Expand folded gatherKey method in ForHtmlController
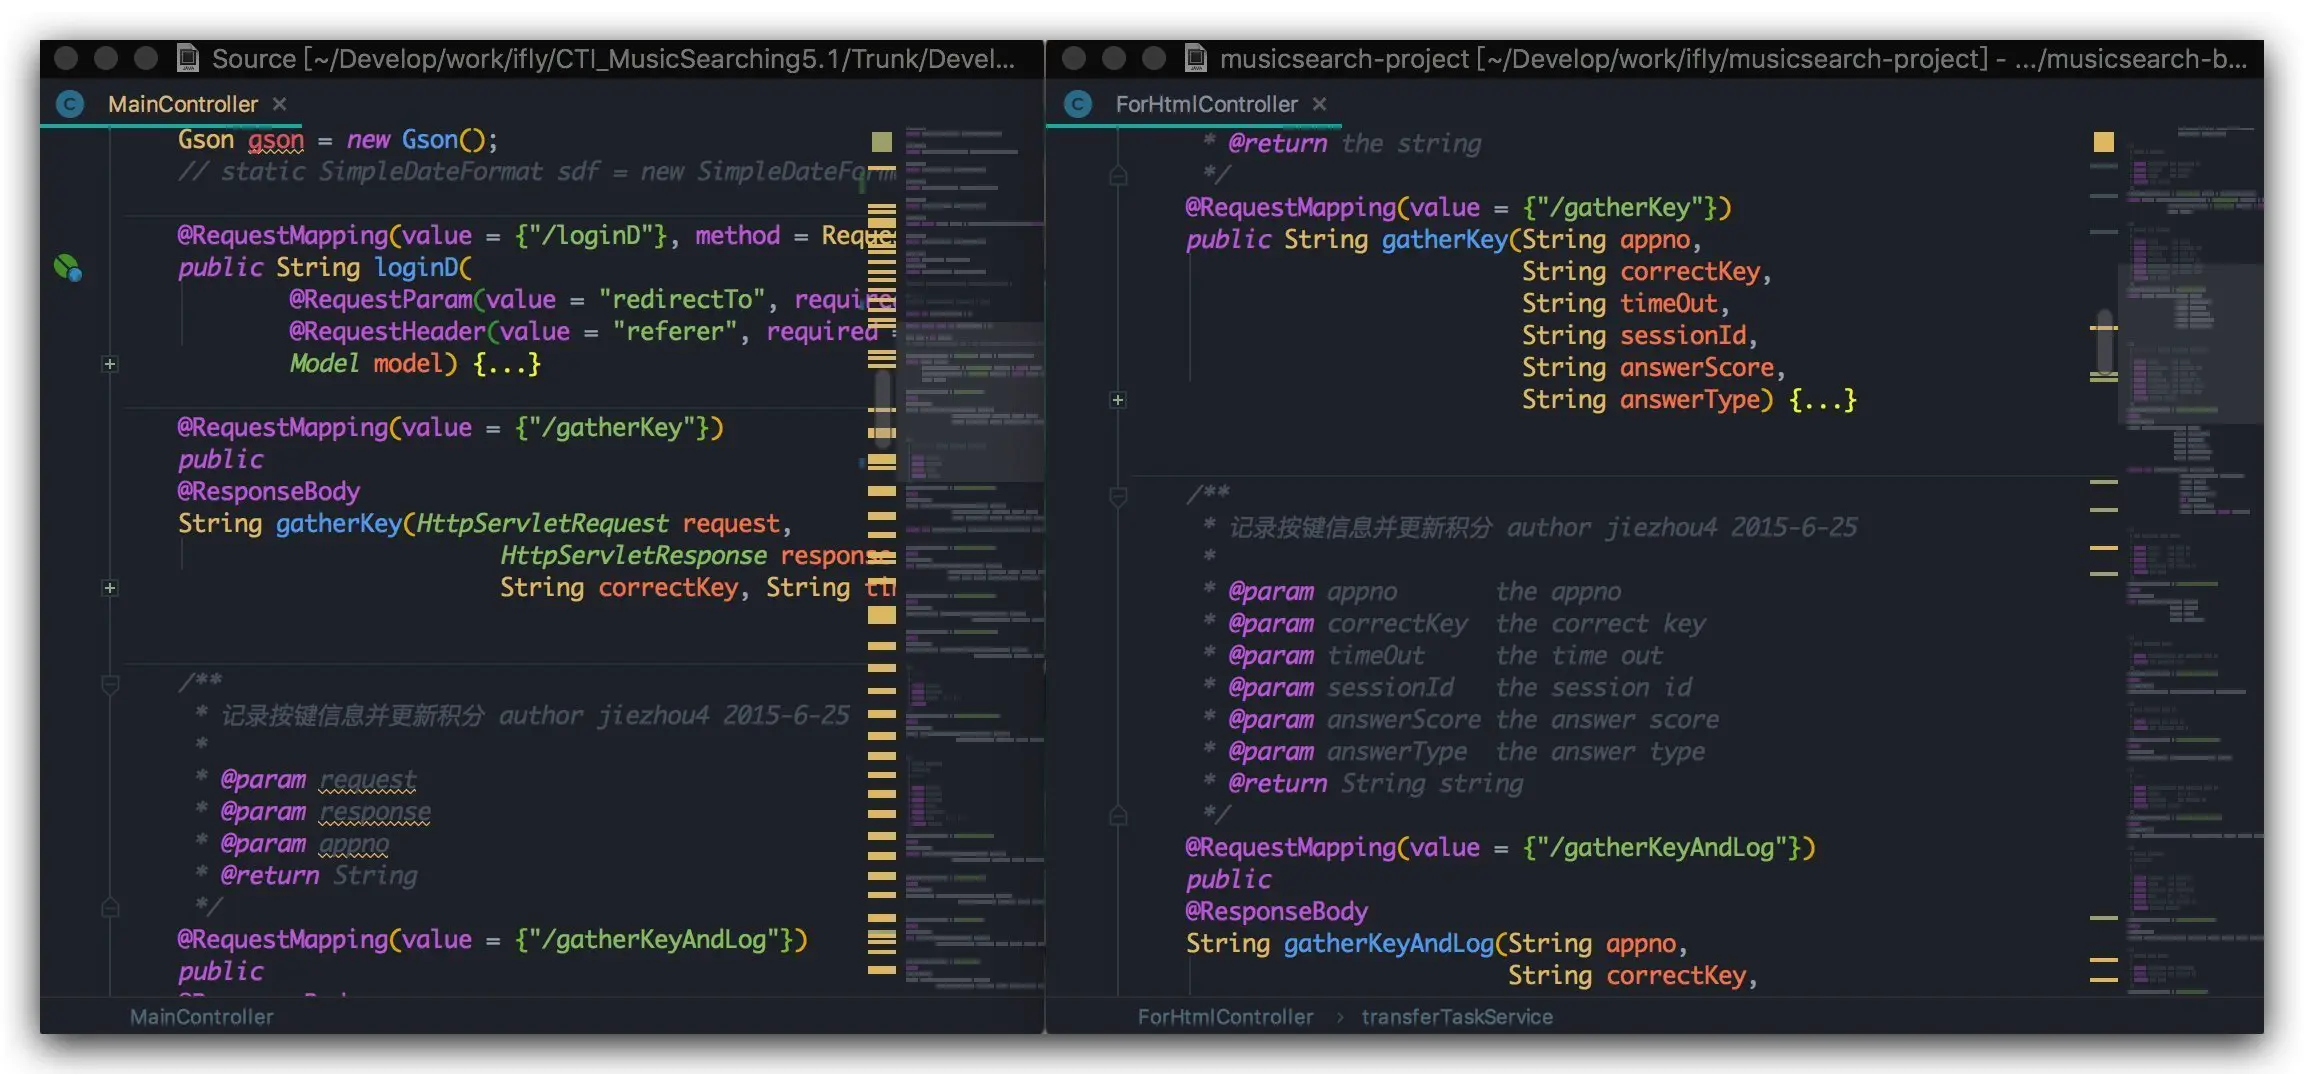The image size is (2304, 1074). click(1118, 400)
